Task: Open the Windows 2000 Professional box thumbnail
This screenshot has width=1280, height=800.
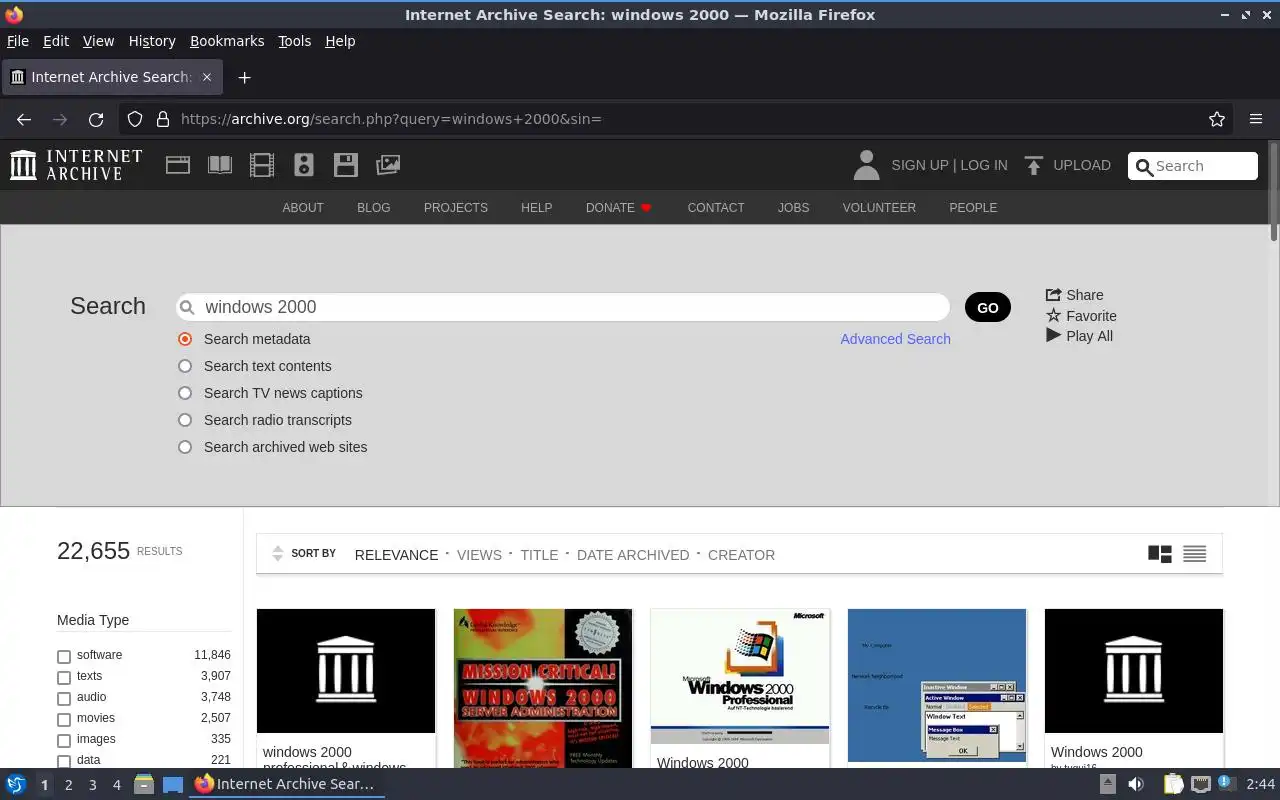Action: 740,676
